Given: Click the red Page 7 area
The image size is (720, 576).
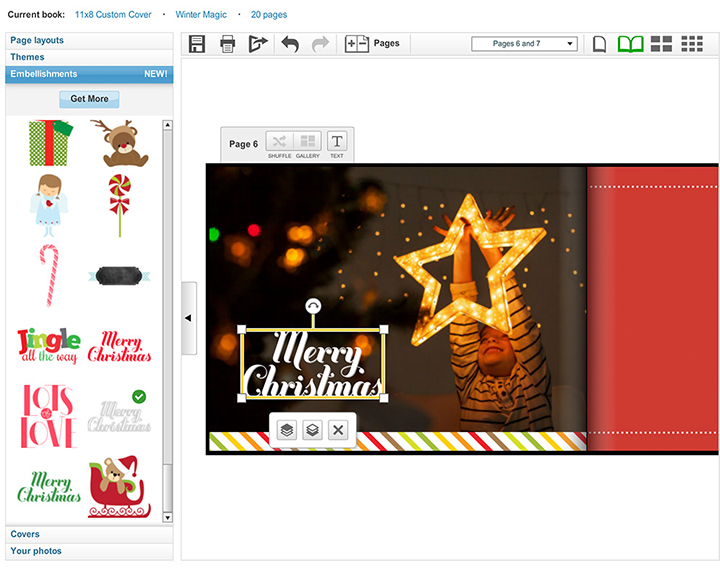Looking at the screenshot, I should coord(652,309).
